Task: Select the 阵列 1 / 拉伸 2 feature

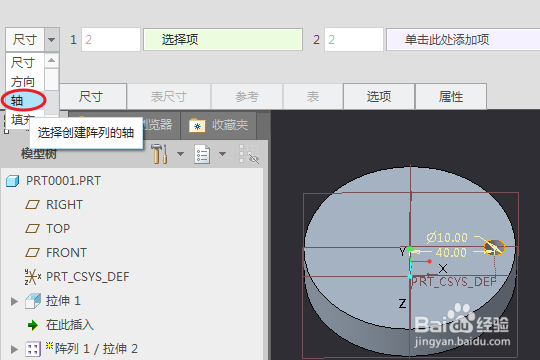Action: tap(96, 349)
